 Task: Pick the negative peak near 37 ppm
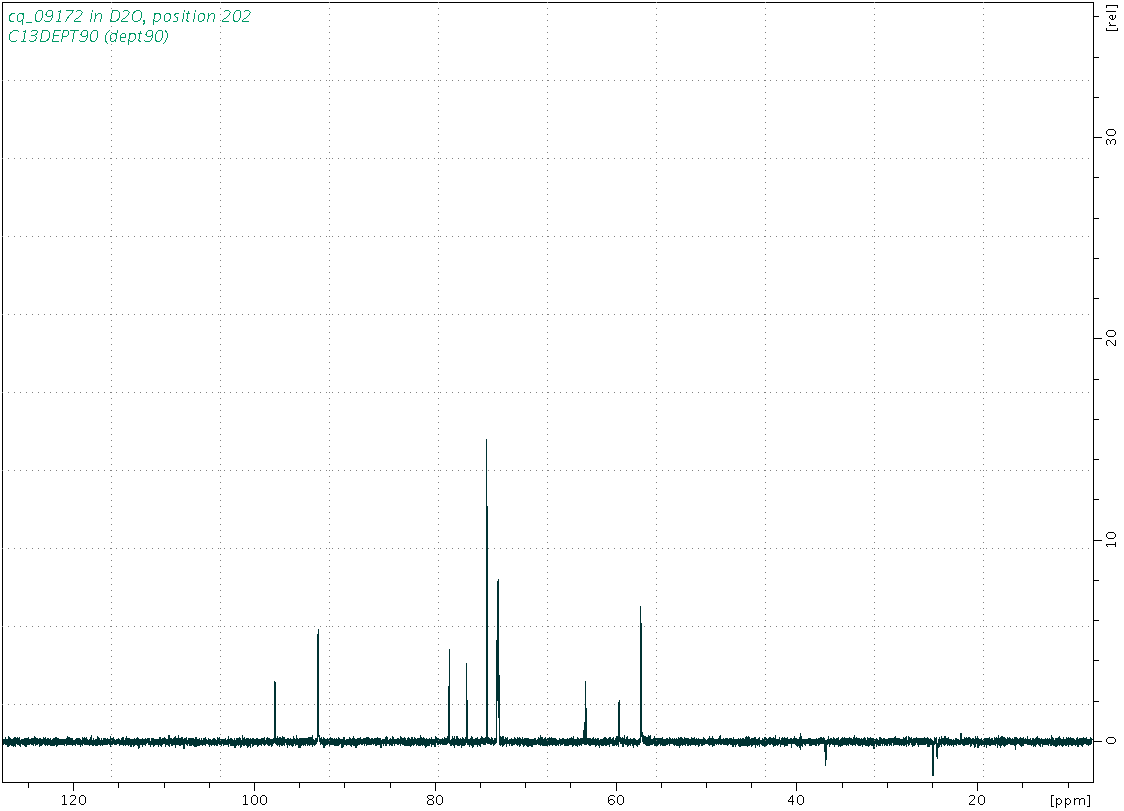[825, 754]
